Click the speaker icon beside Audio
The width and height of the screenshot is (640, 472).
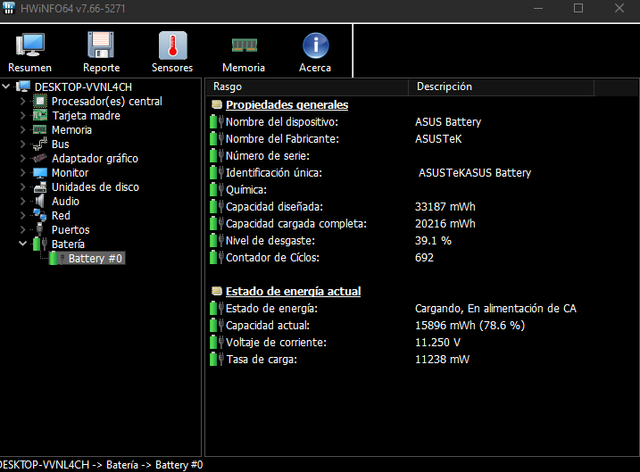[x=40, y=201]
